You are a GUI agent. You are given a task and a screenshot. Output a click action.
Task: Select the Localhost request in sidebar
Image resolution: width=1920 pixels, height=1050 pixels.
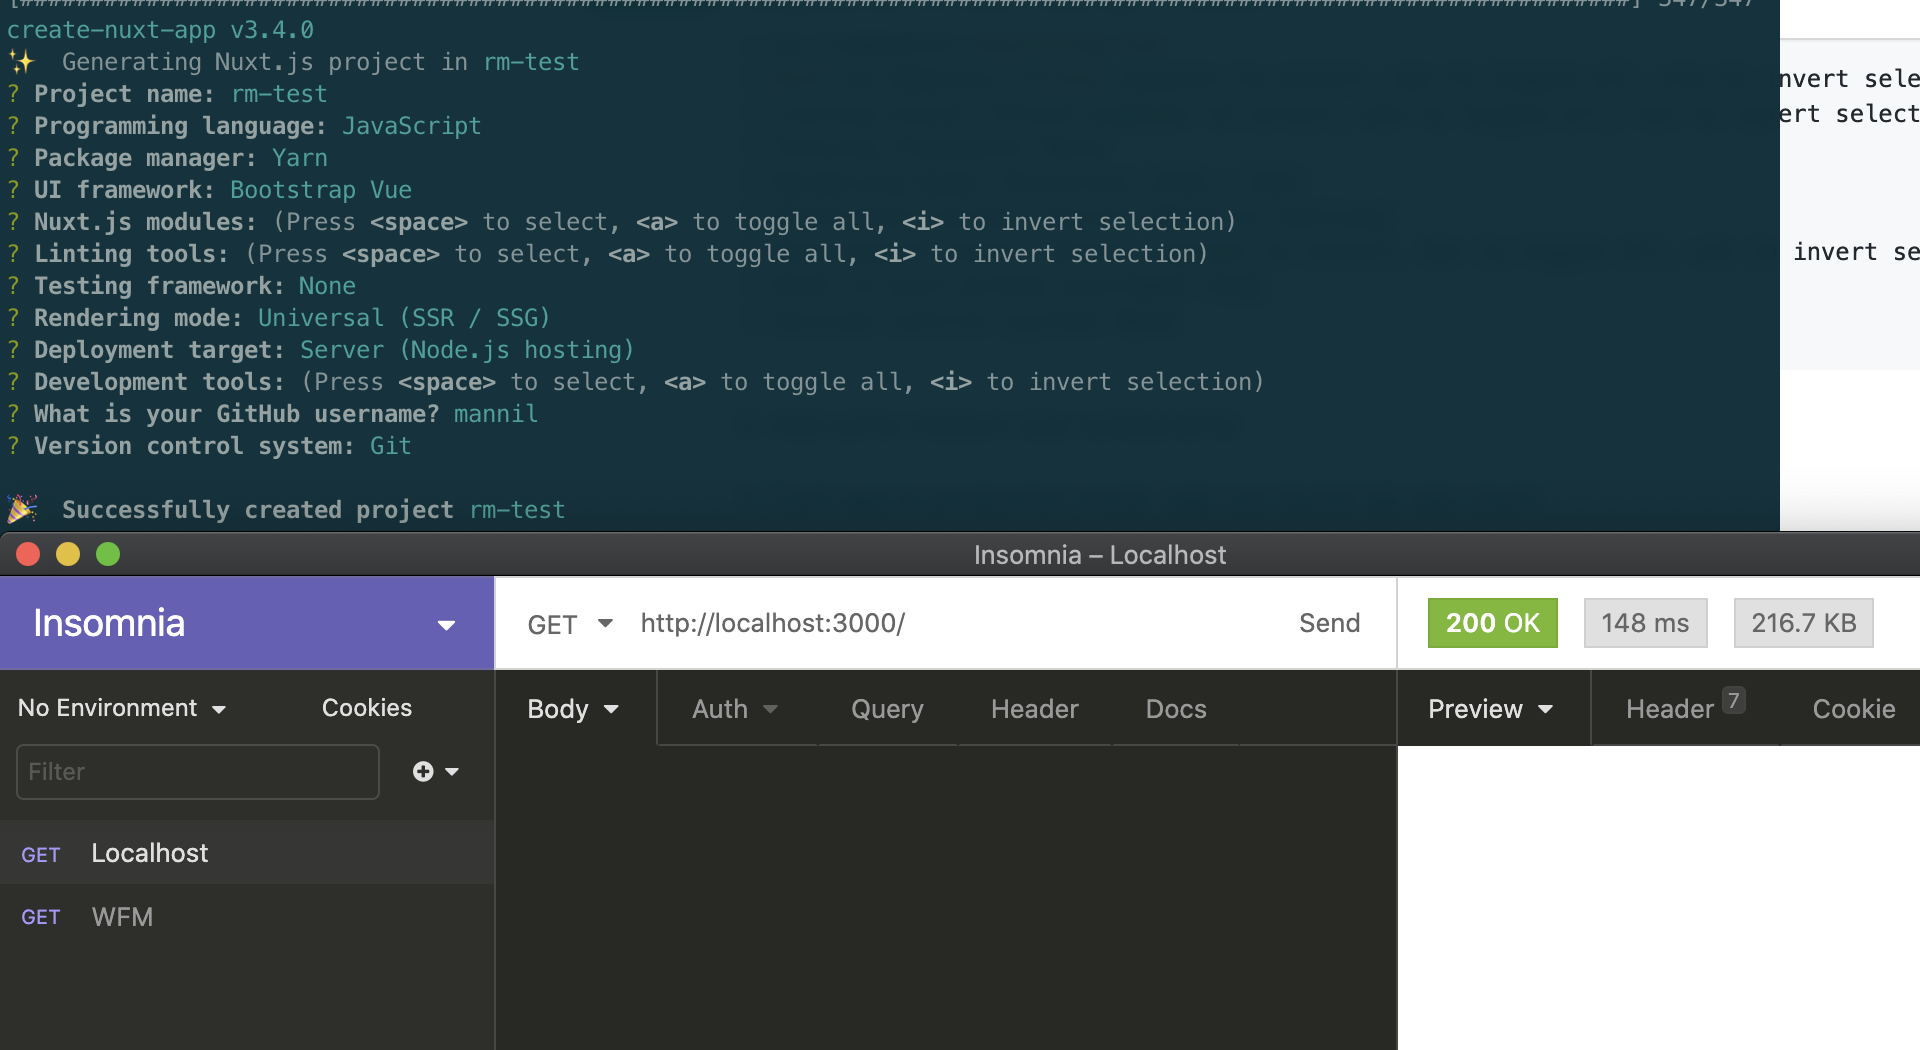click(247, 853)
